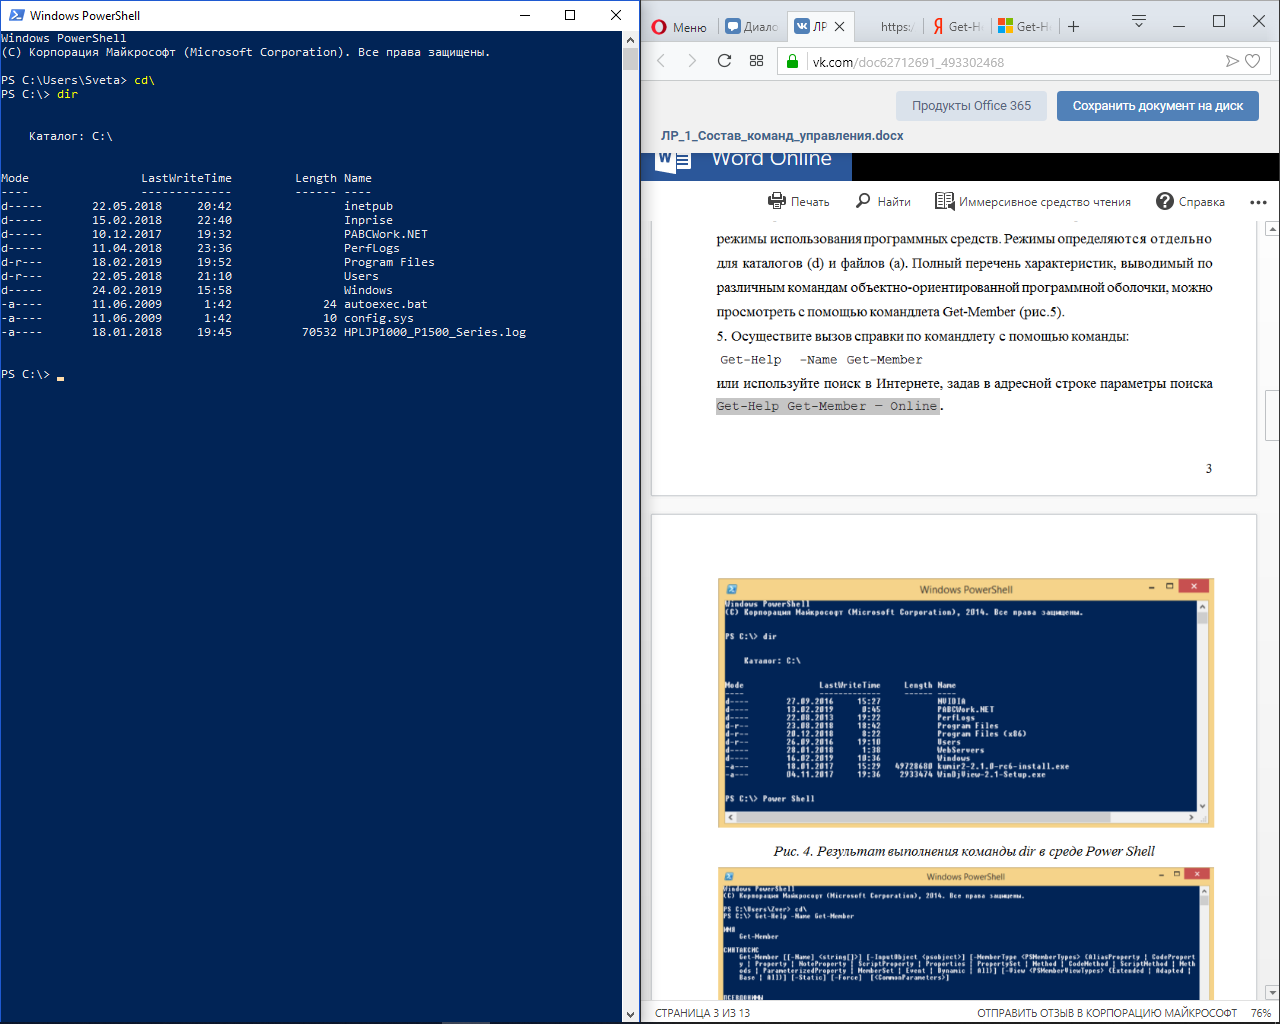Click Продукты Office 365 button
1280x1024 pixels.
point(971,106)
